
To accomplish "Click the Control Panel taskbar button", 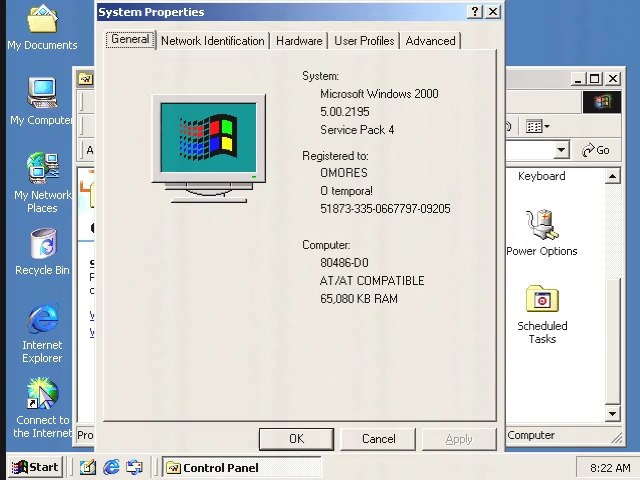I will 242,467.
